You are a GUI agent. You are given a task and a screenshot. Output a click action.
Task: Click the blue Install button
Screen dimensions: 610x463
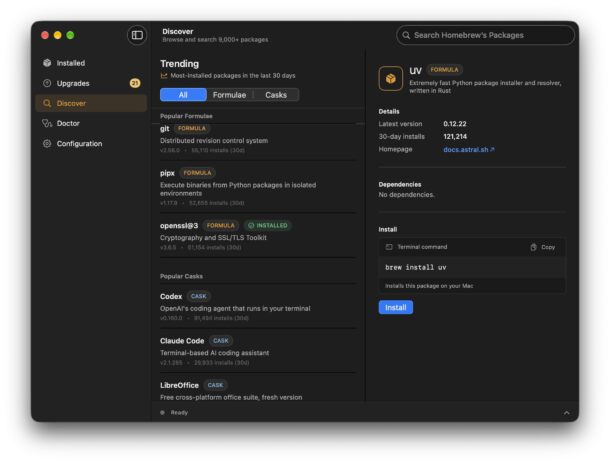396,307
